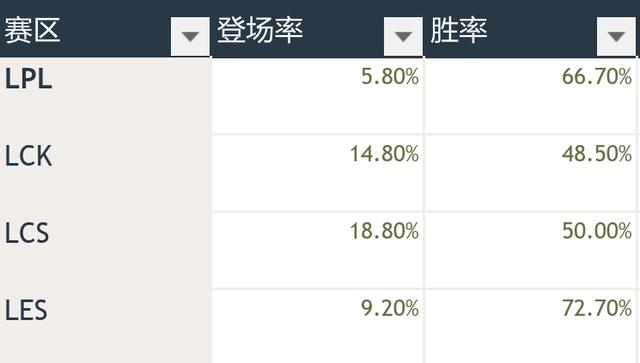The width and height of the screenshot is (640, 363).
Task: Click the 48.50% win rate cell
Action: click(531, 173)
